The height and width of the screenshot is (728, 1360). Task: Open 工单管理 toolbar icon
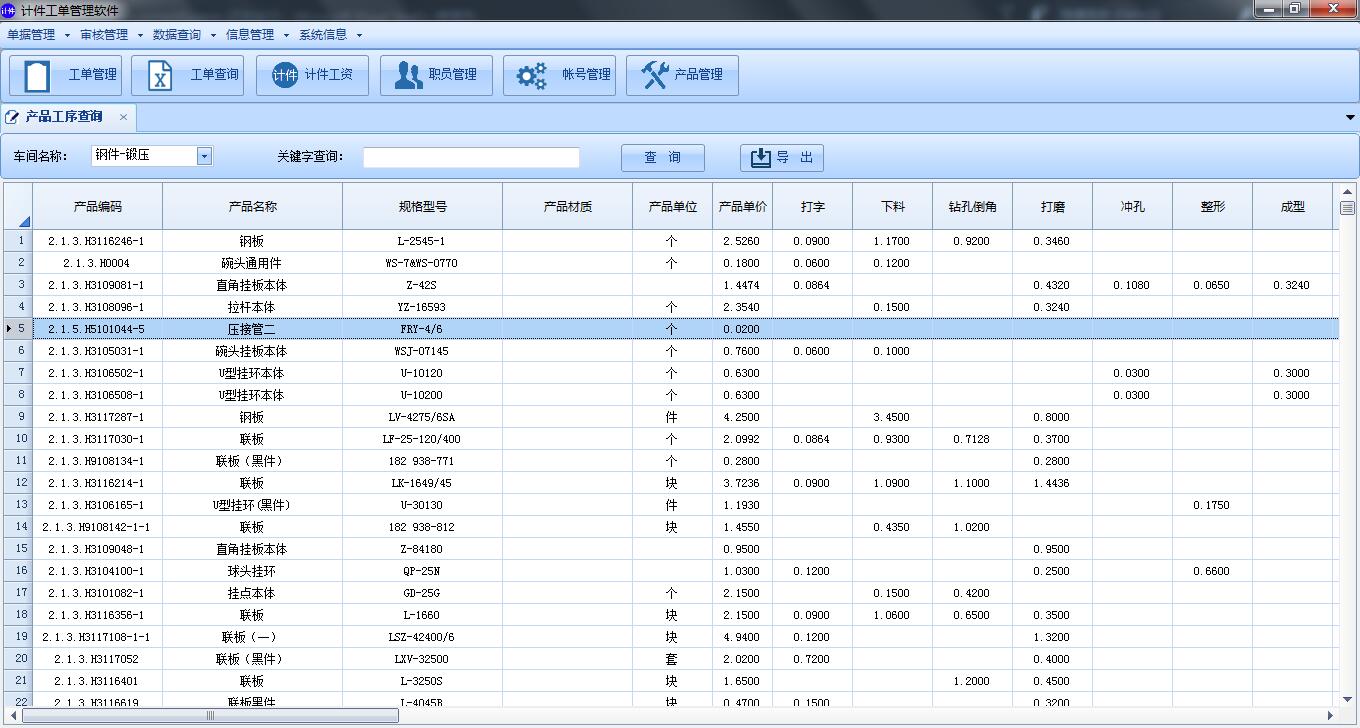click(66, 75)
